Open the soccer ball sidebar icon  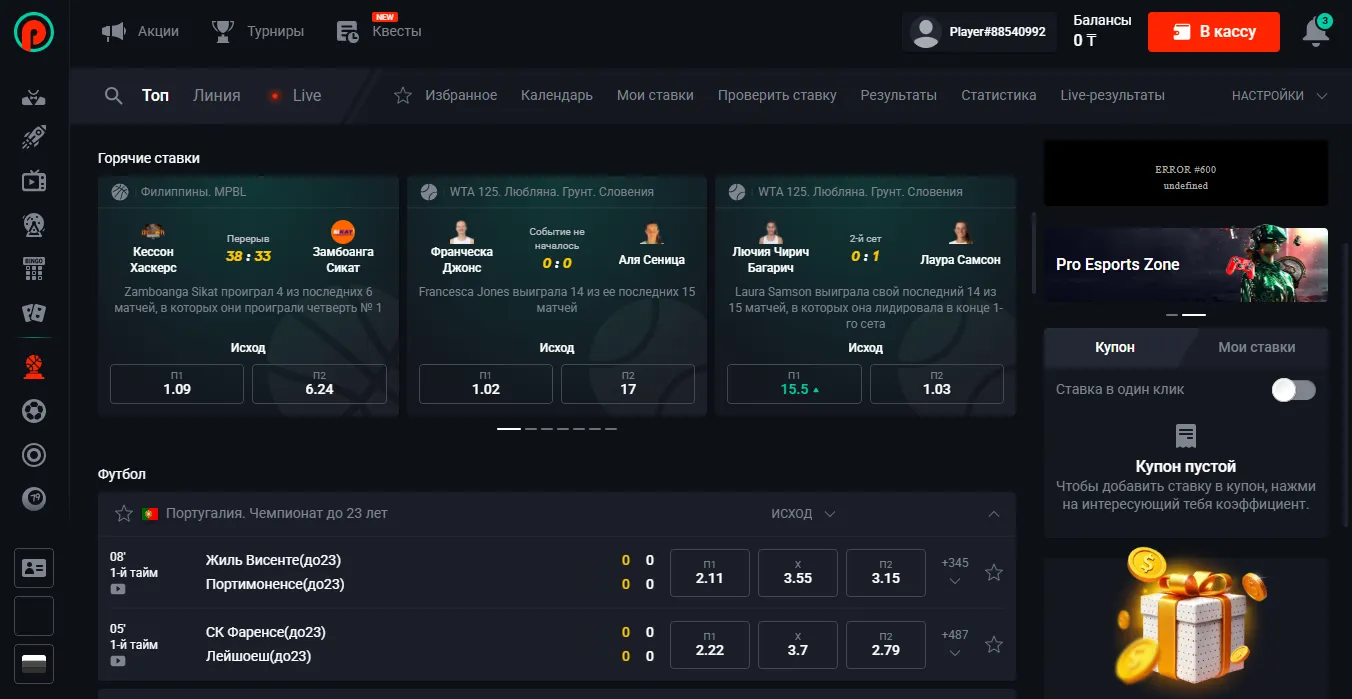[x=34, y=411]
